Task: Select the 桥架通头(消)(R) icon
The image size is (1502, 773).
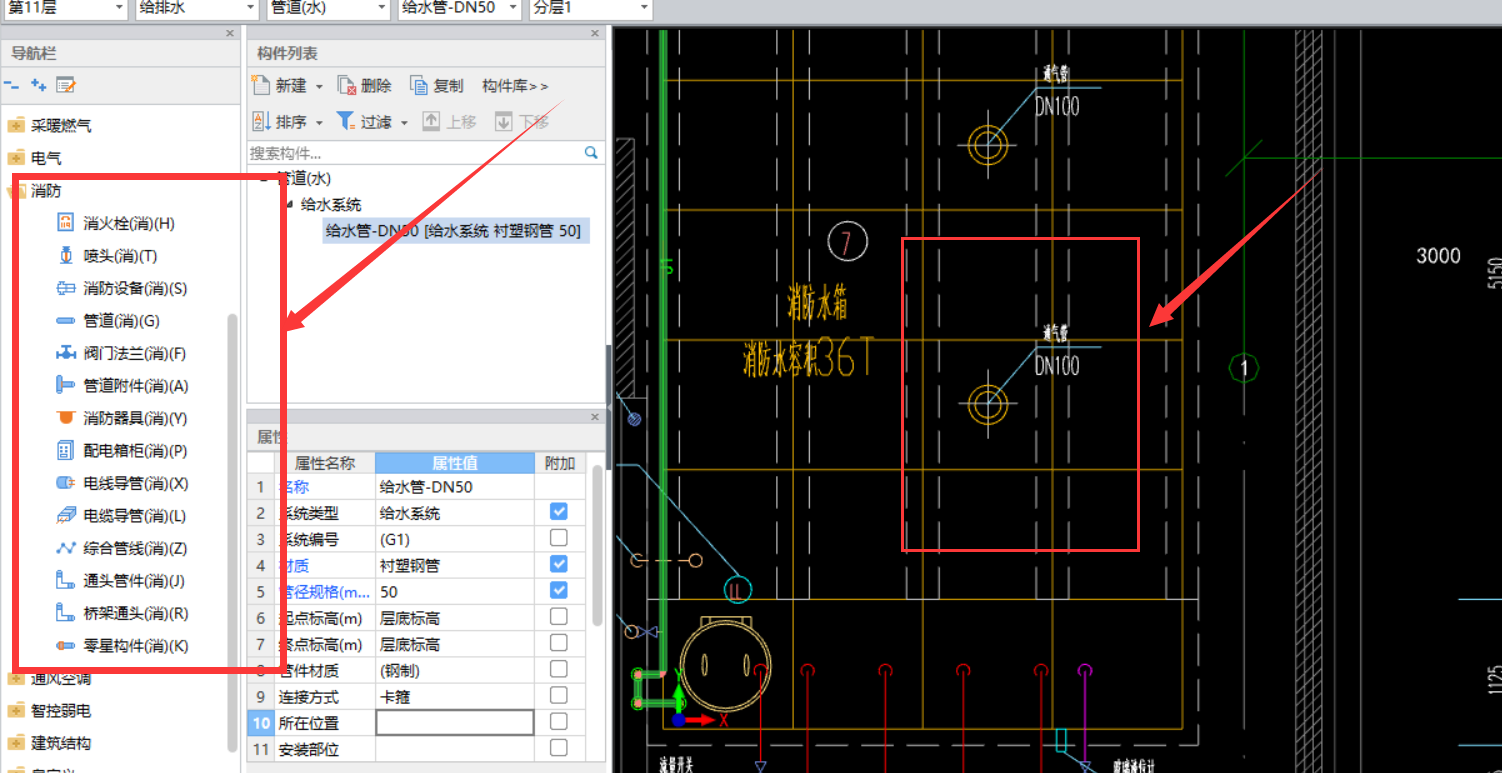Action: [66, 613]
